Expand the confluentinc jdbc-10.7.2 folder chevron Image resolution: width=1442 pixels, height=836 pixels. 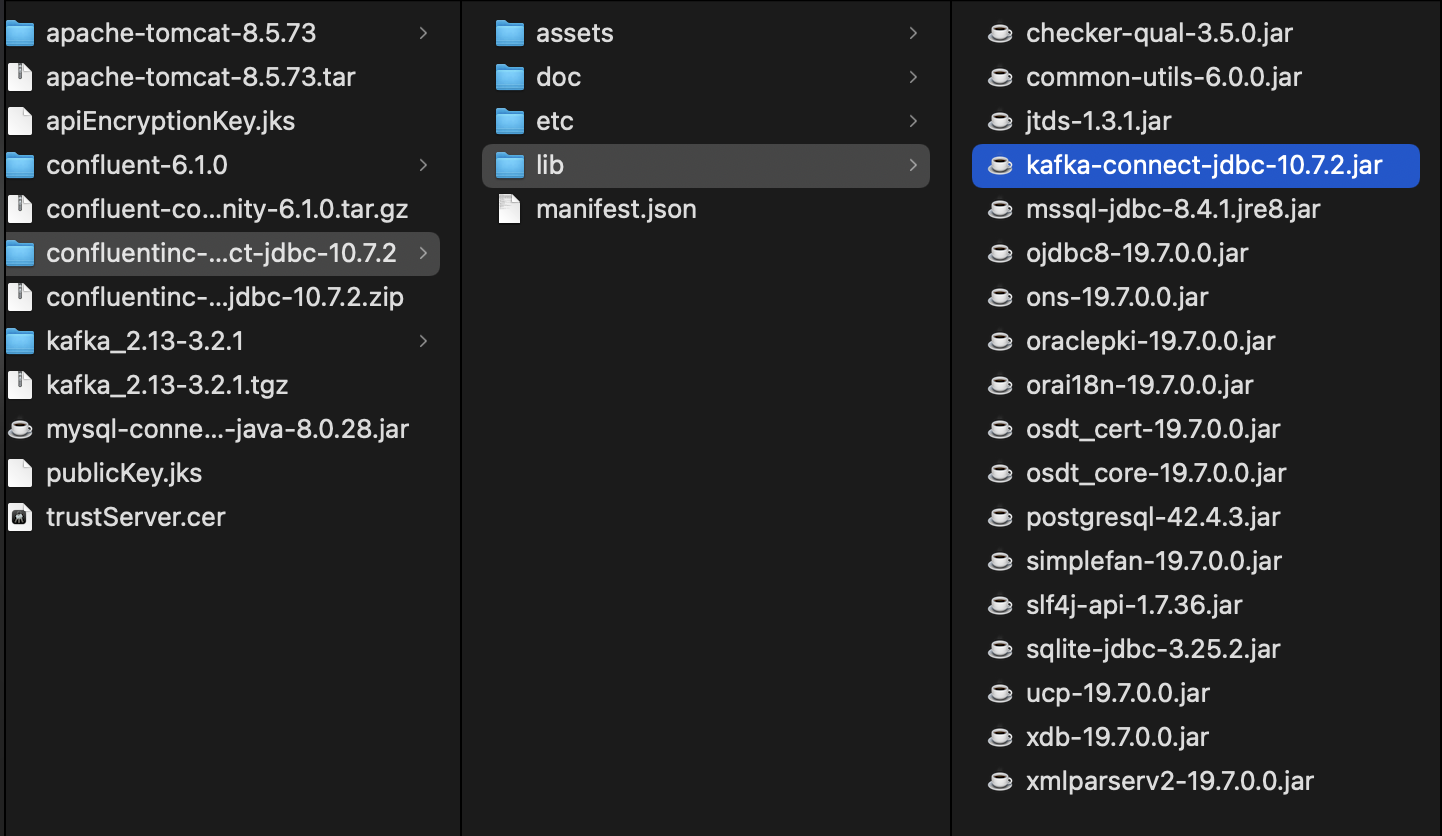point(423,253)
